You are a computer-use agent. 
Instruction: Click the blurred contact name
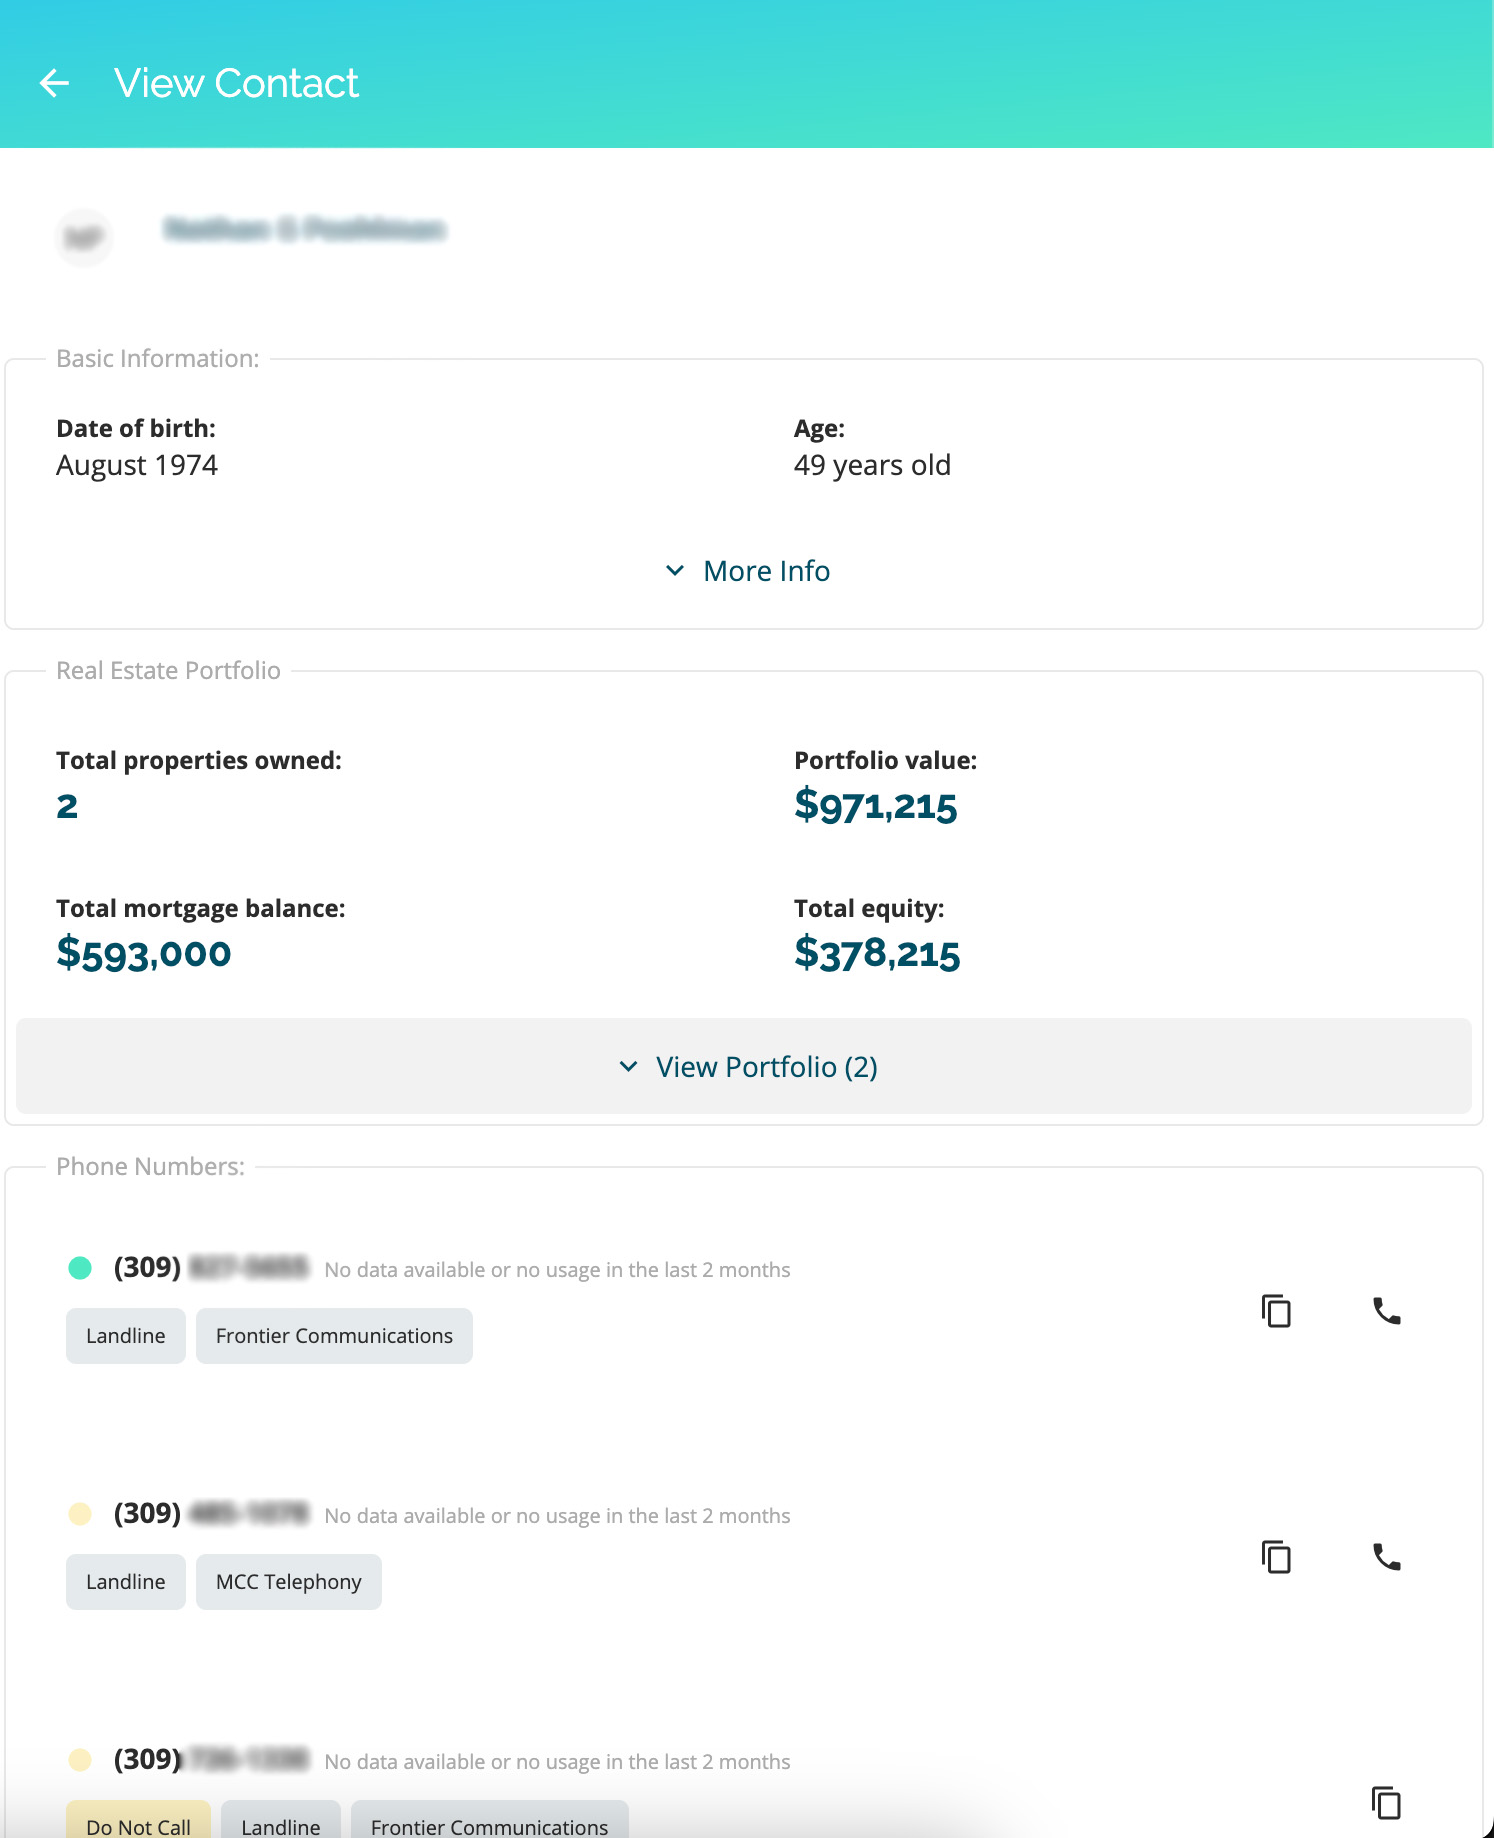tap(305, 230)
